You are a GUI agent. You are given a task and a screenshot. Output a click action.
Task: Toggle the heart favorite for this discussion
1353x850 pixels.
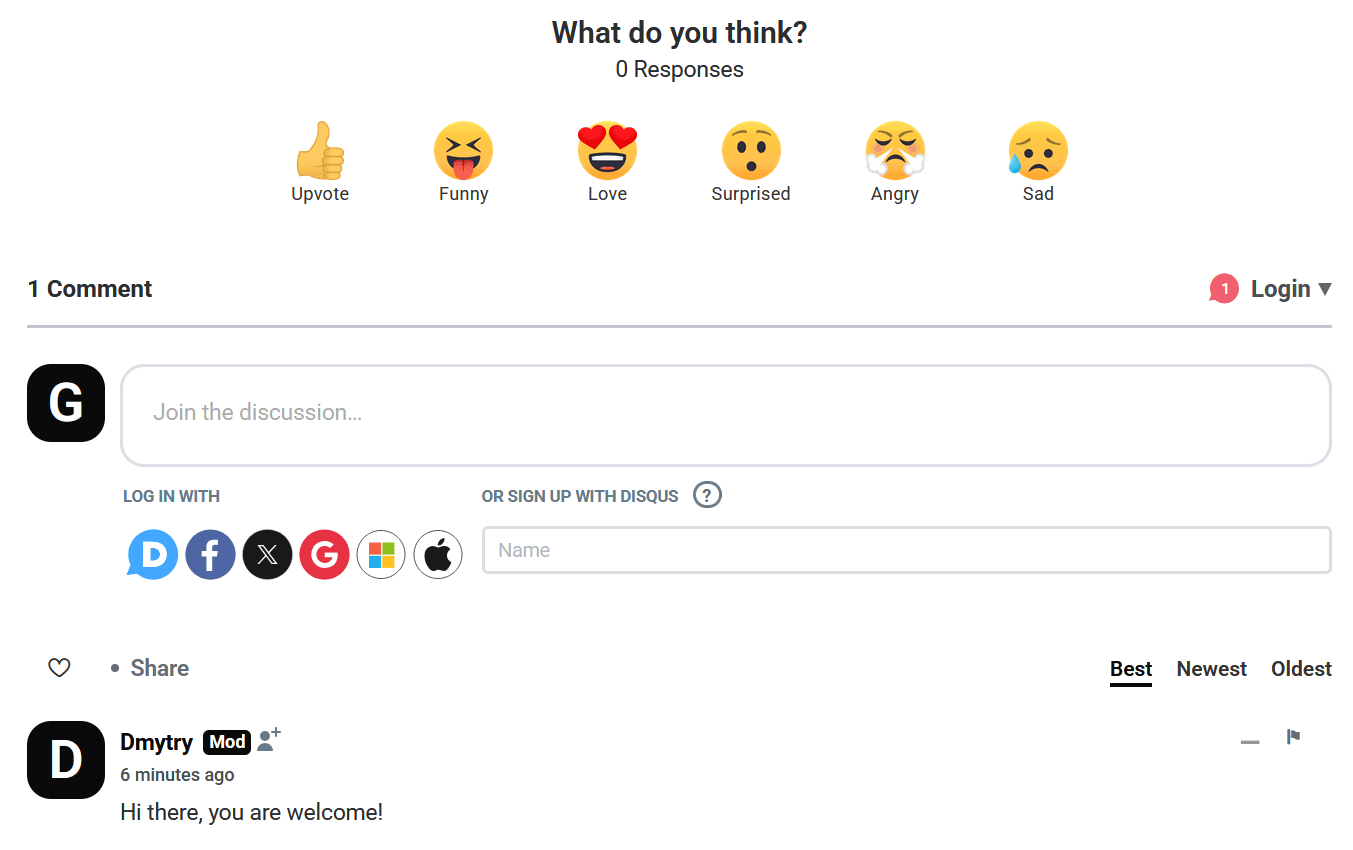coord(59,668)
